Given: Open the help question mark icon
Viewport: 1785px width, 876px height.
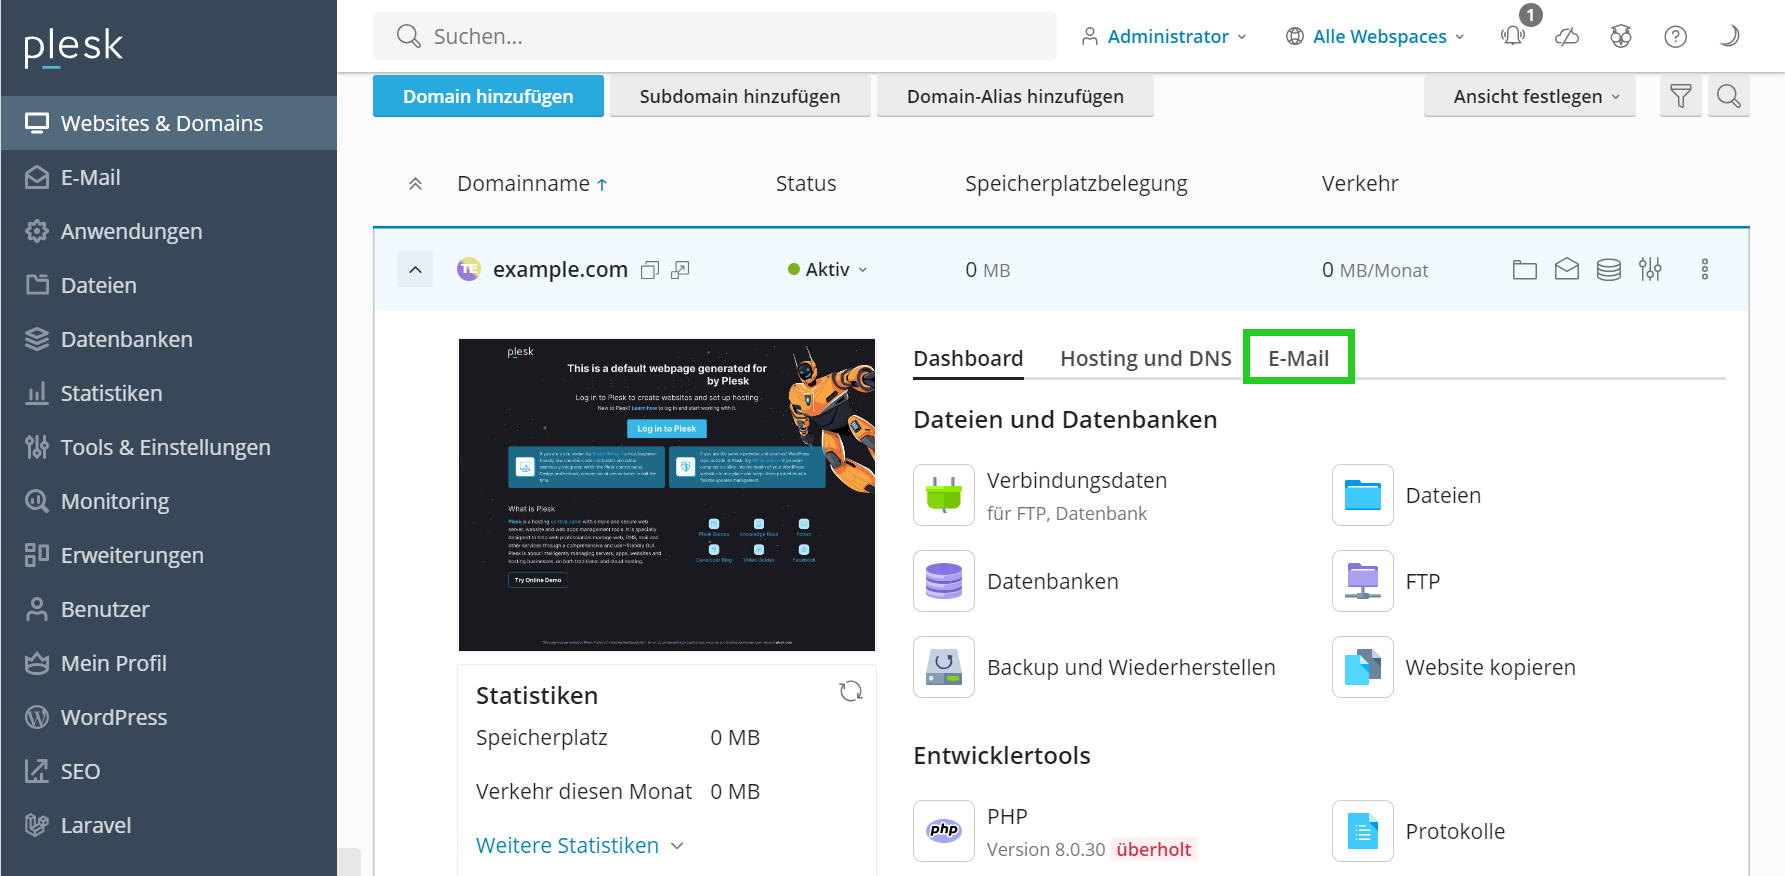Looking at the screenshot, I should coord(1675,36).
